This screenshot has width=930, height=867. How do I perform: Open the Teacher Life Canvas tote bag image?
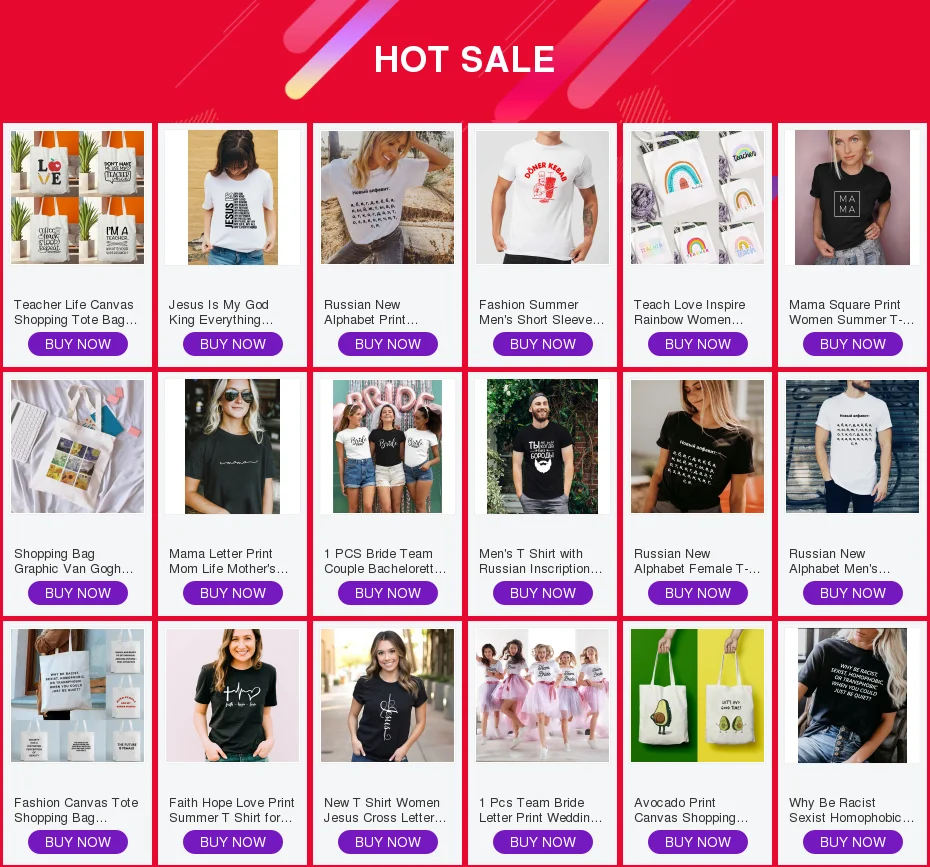pyautogui.click(x=78, y=197)
